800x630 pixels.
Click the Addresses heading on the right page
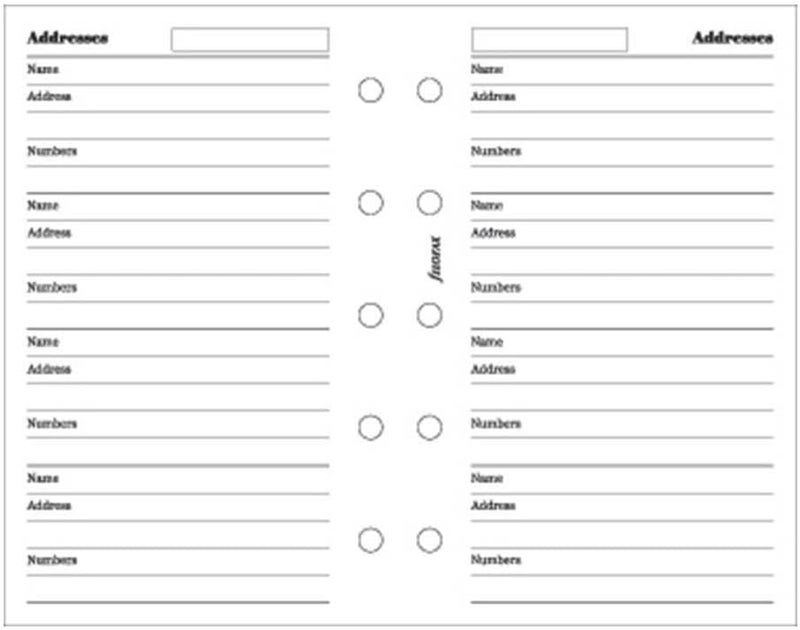pyautogui.click(x=732, y=38)
